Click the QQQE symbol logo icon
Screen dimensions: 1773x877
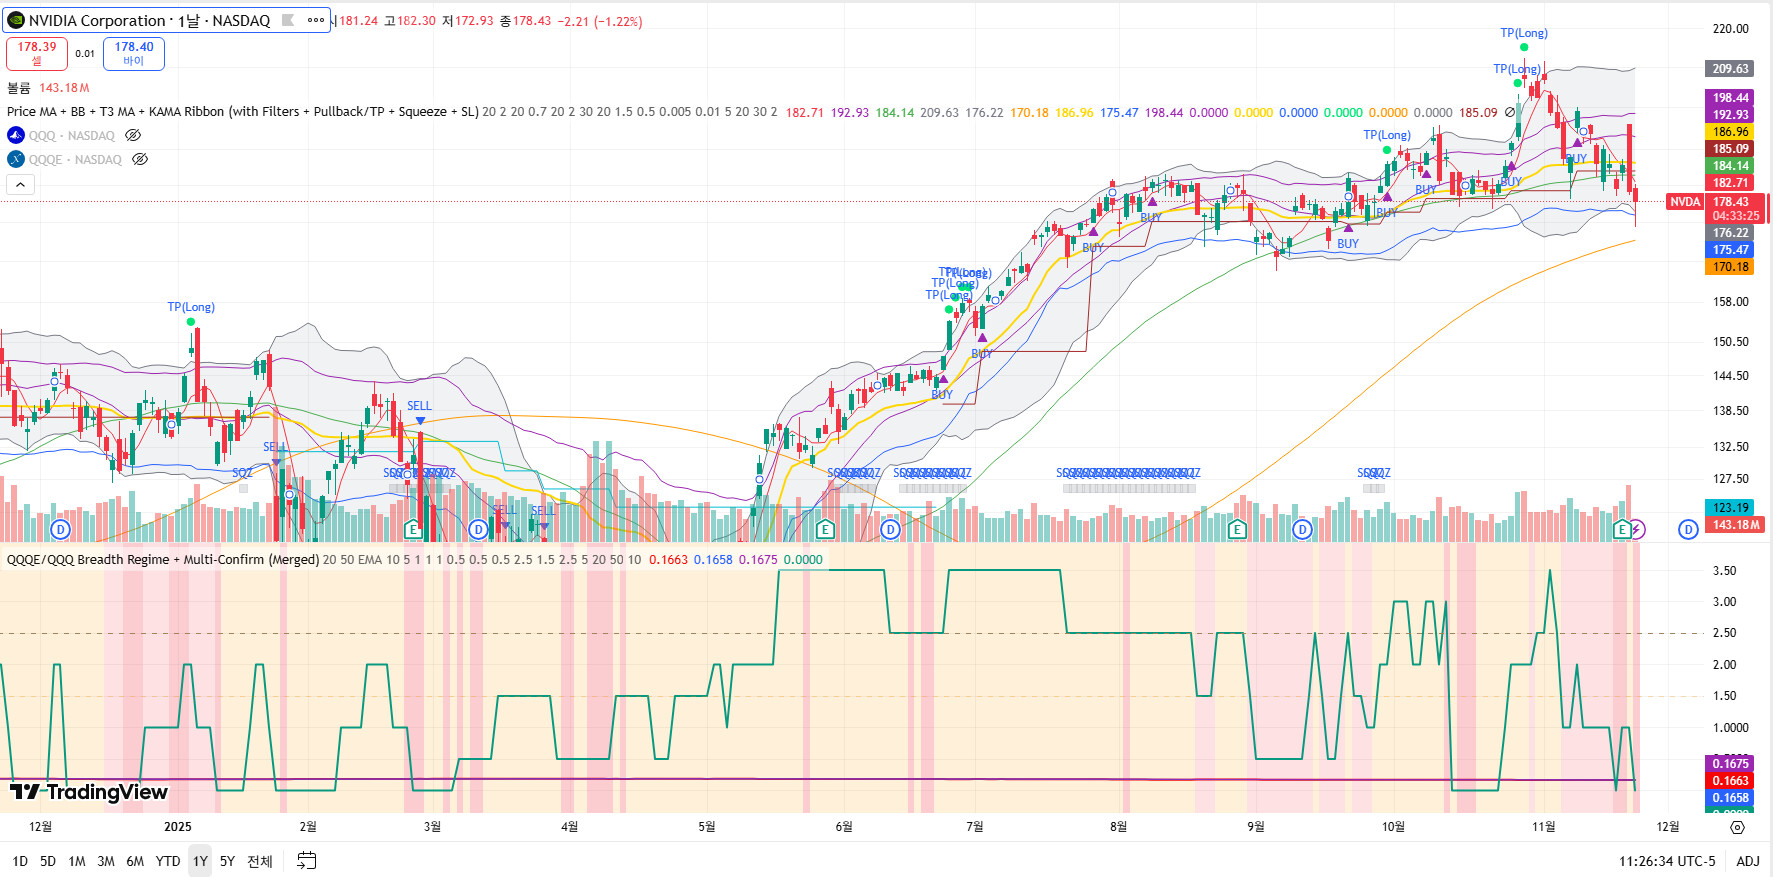coord(16,159)
